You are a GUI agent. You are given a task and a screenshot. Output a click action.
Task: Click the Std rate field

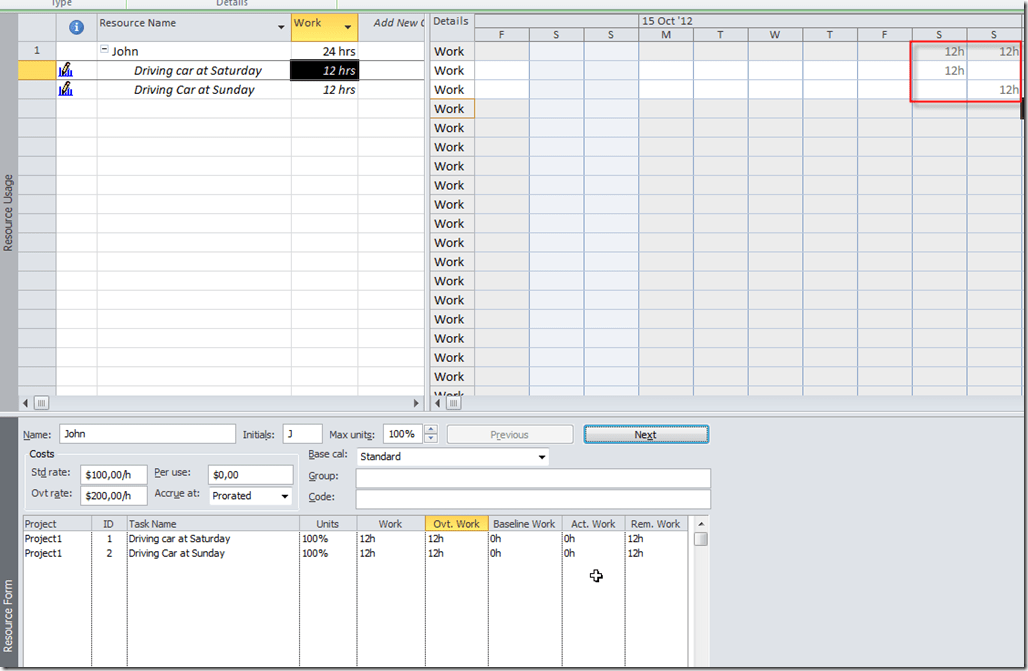(113, 475)
